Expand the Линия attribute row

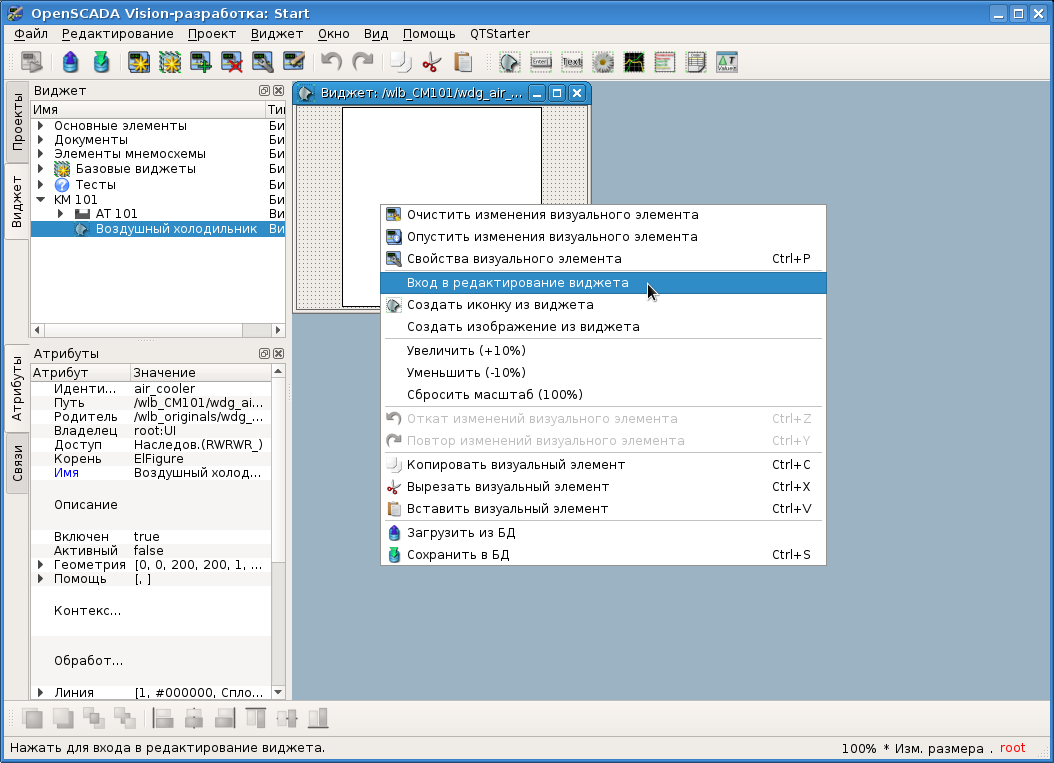point(40,692)
